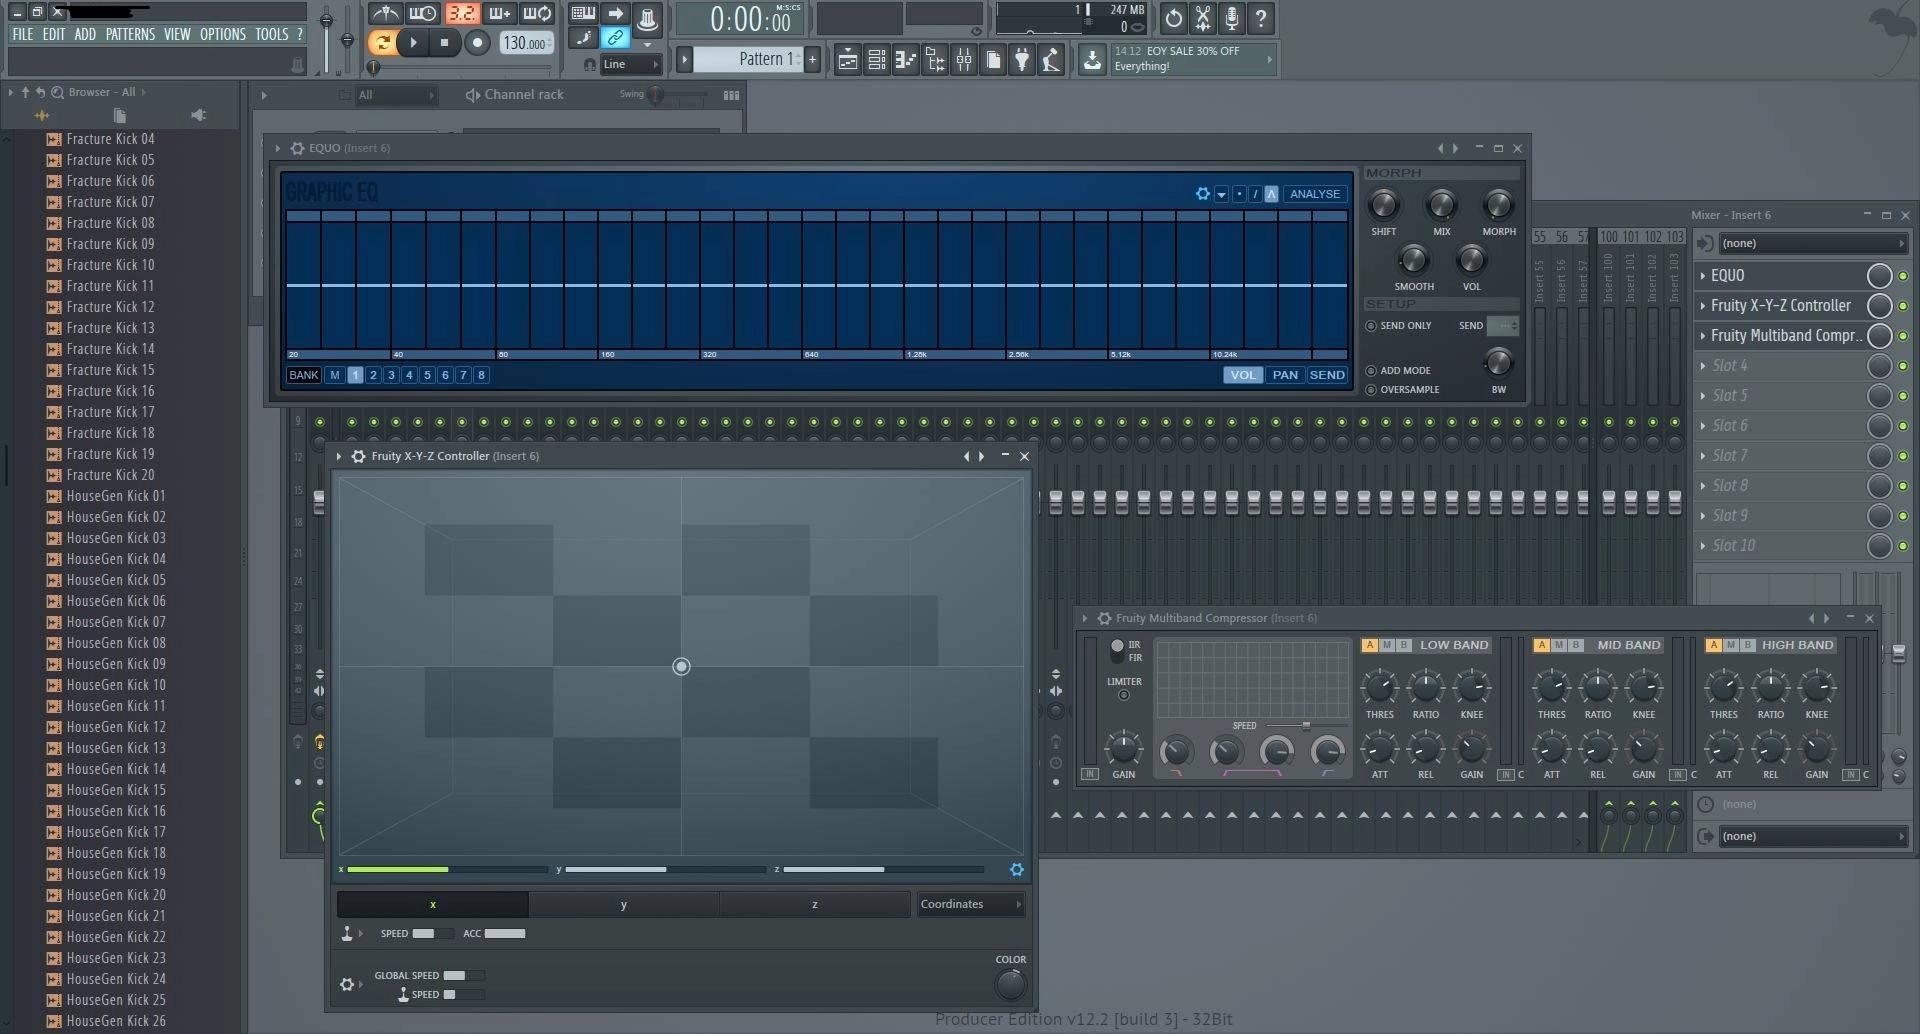Screen dimensions: 1920x1034
Task: Open the tempo tapper icon
Action: 1051,60
